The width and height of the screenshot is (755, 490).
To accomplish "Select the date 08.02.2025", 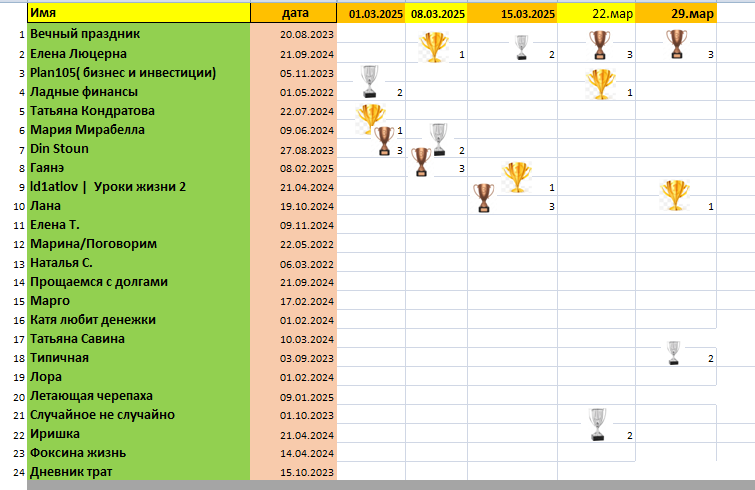I will [307, 168].
